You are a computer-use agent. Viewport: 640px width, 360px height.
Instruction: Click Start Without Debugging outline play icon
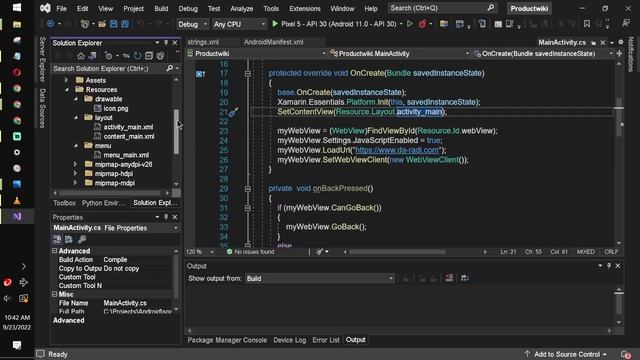pyautogui.click(x=410, y=24)
